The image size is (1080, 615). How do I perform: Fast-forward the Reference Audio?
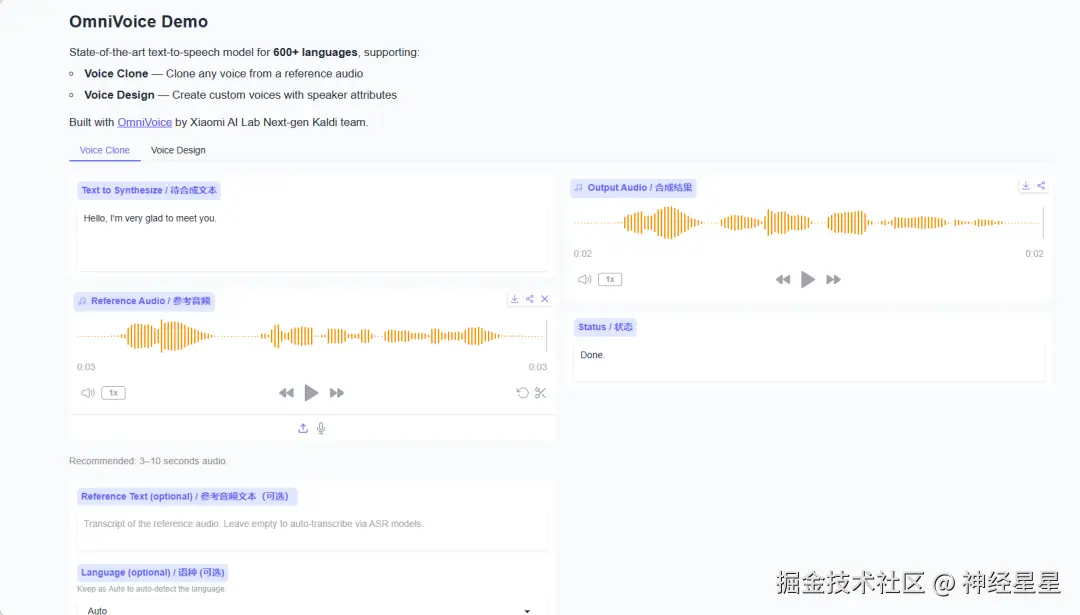click(x=337, y=393)
